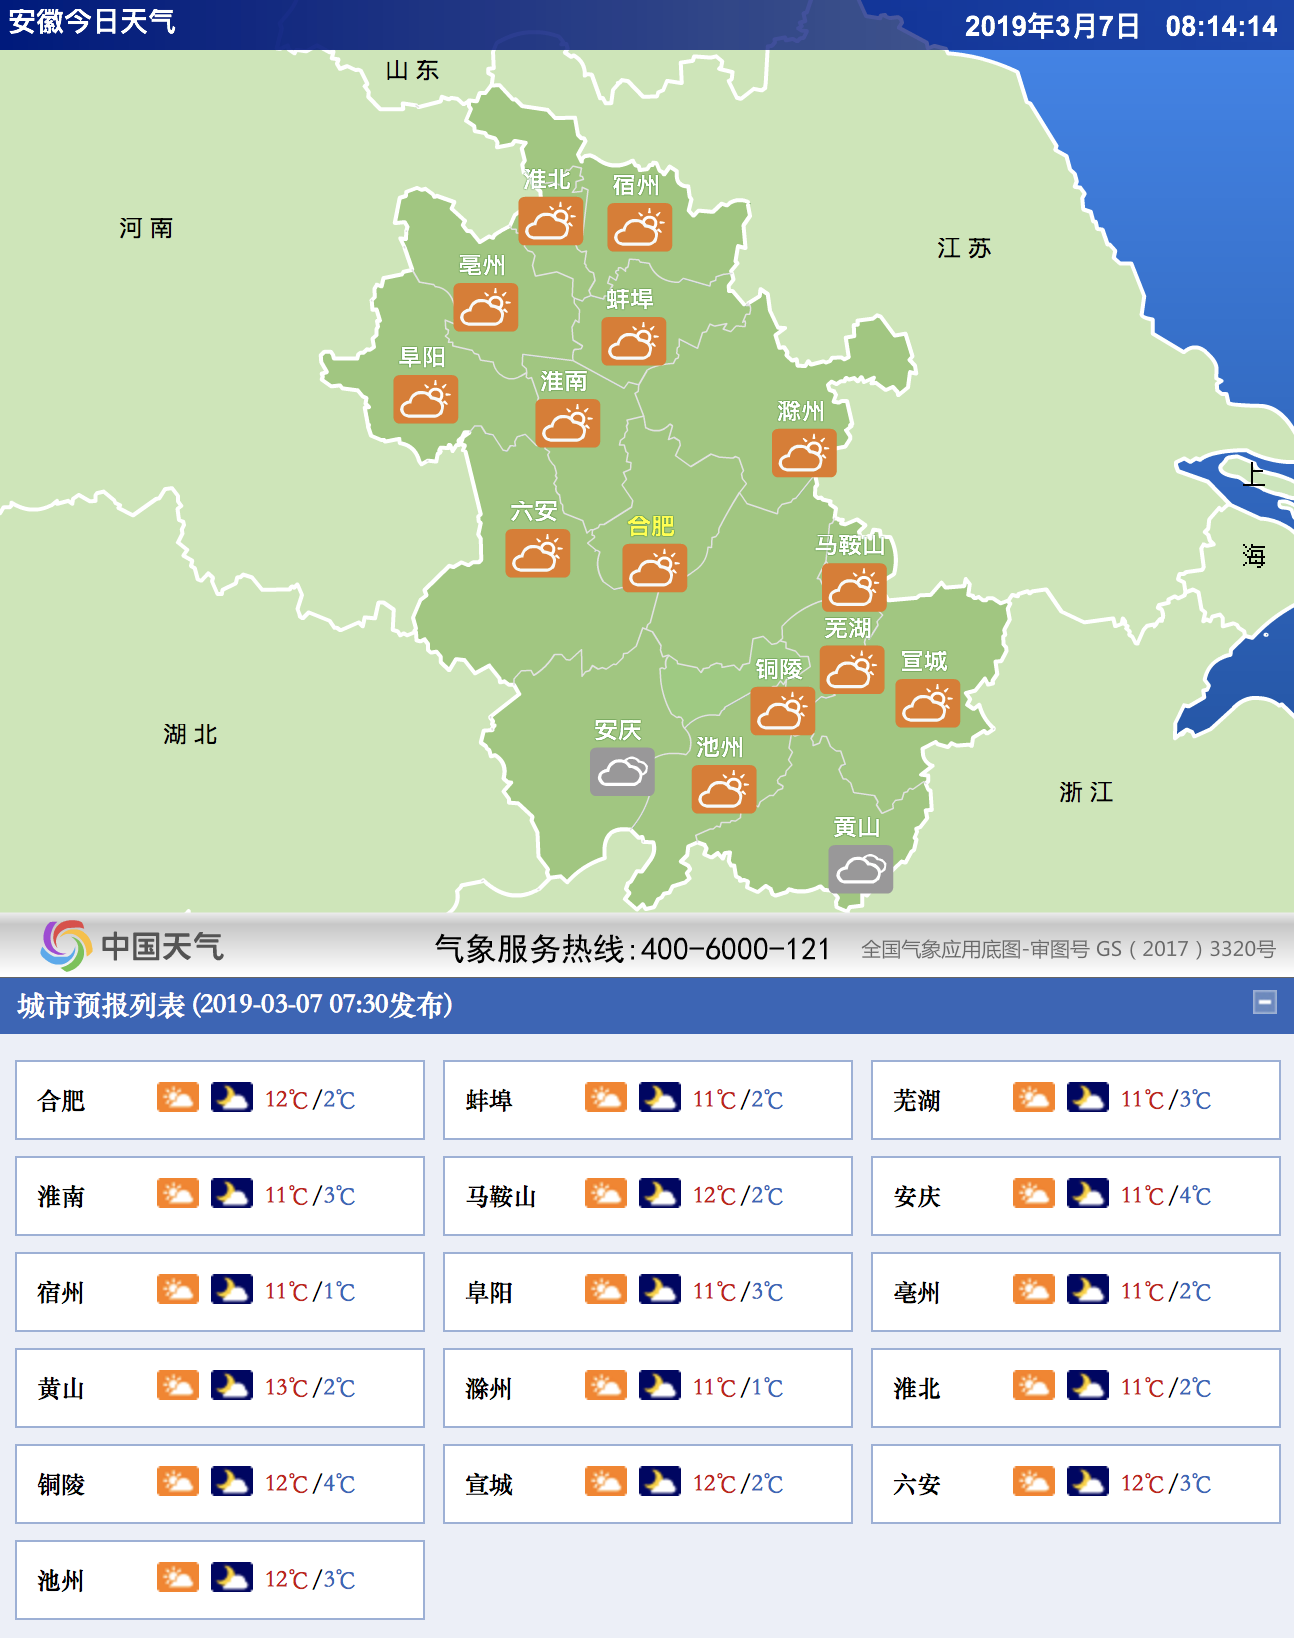Click Huangshan's gray cloud icon on map

click(860, 869)
